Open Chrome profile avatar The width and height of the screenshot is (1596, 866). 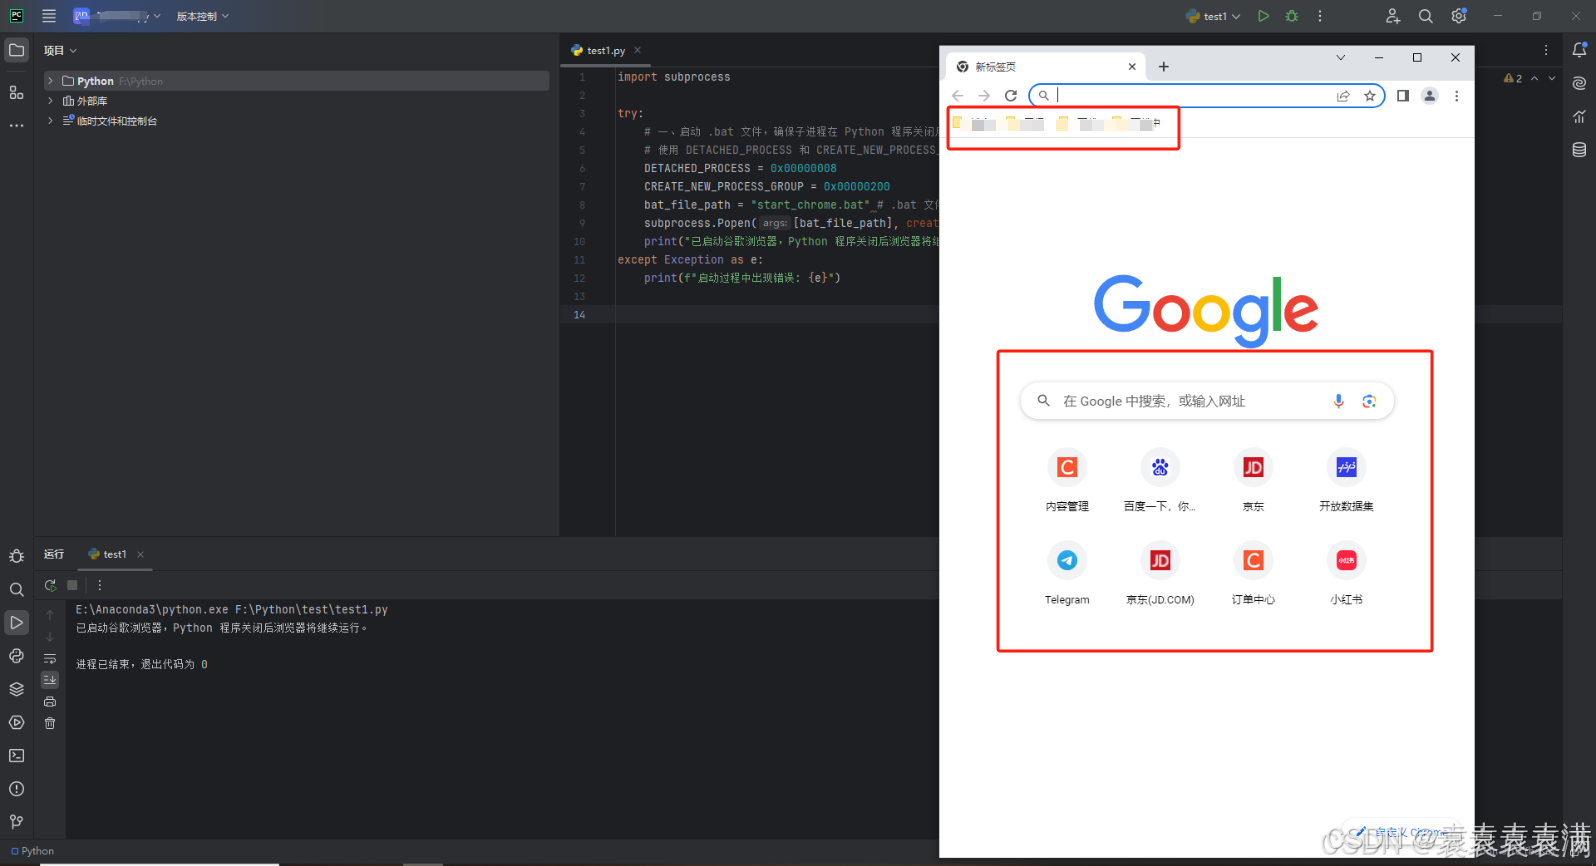(1430, 96)
